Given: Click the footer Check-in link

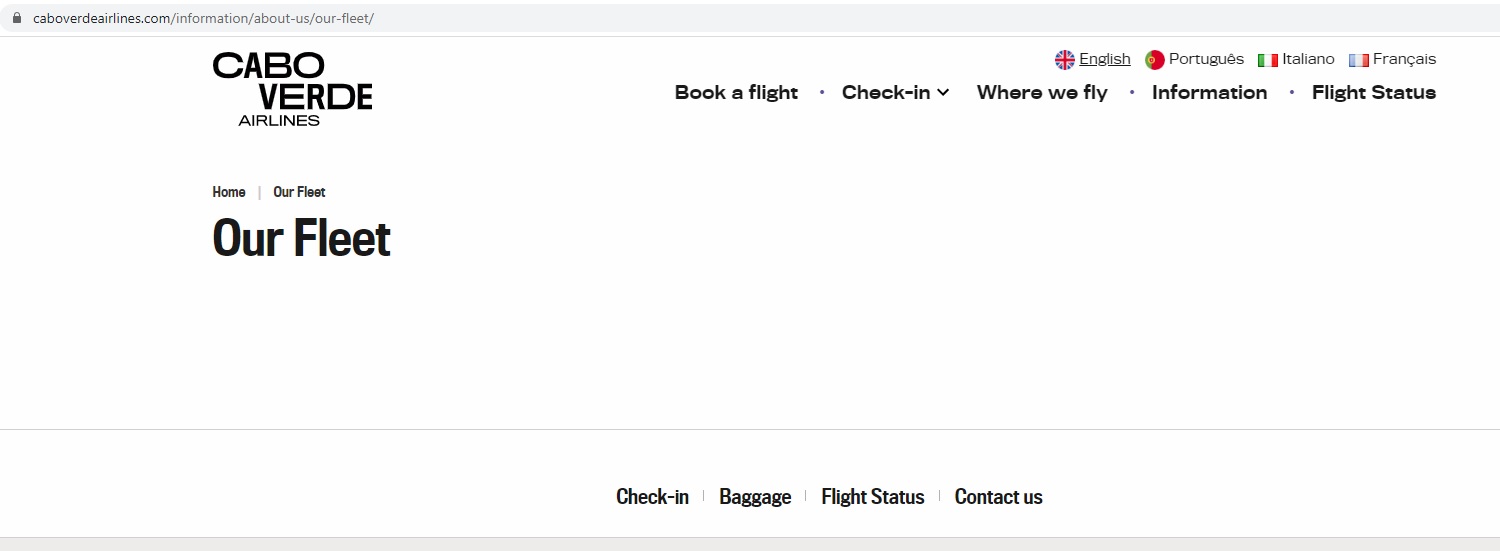Looking at the screenshot, I should tap(652, 497).
